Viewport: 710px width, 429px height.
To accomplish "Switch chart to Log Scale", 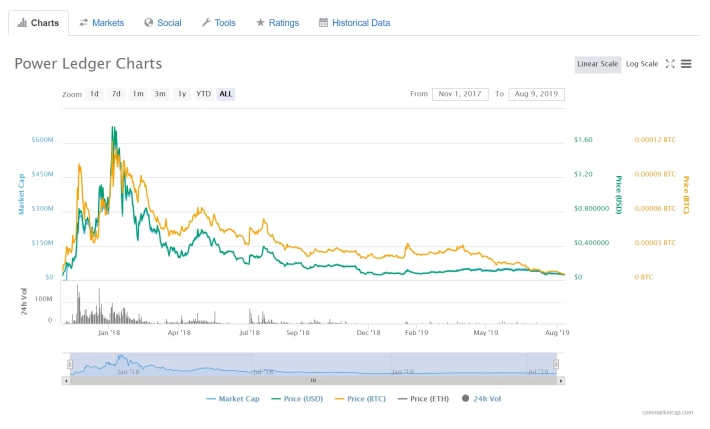I will click(x=642, y=64).
